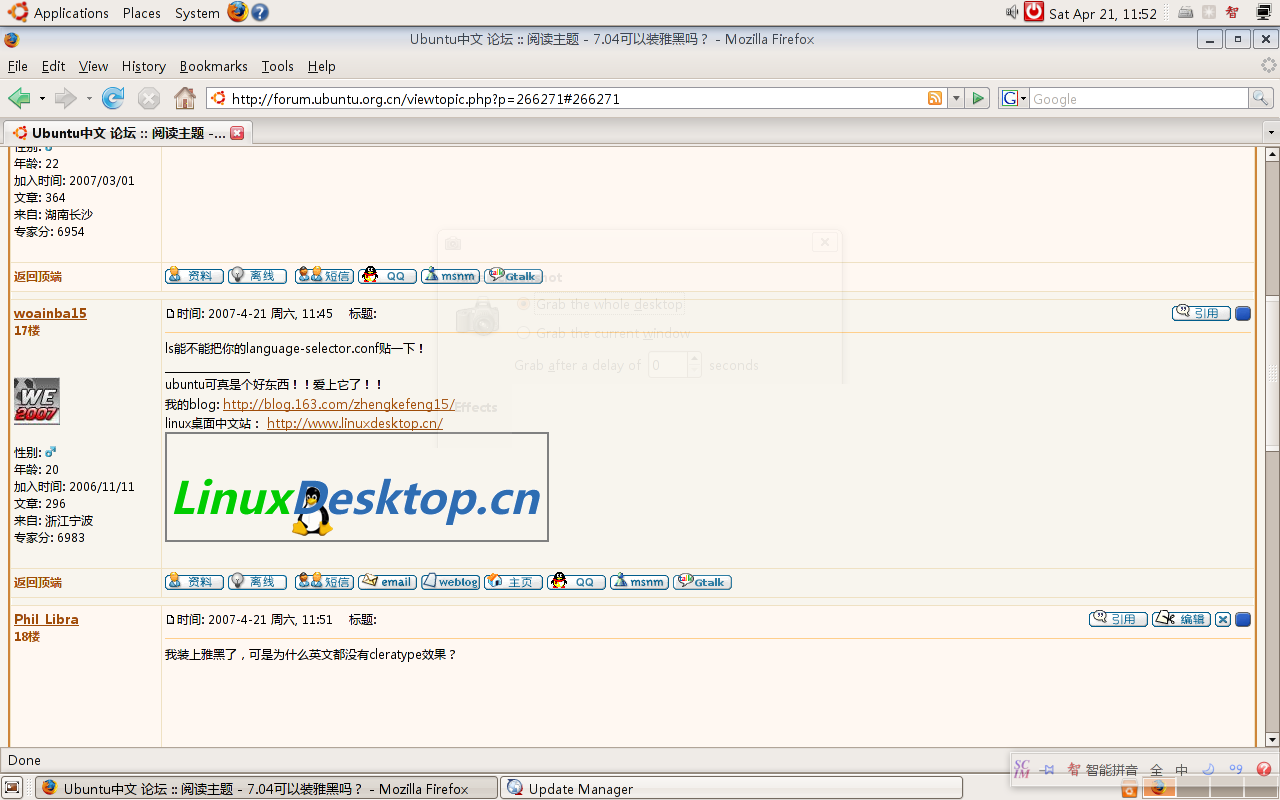Screen dimensions: 1280x800
Task: Click 主页 homepage button under woainba15's post
Action: pos(514,582)
